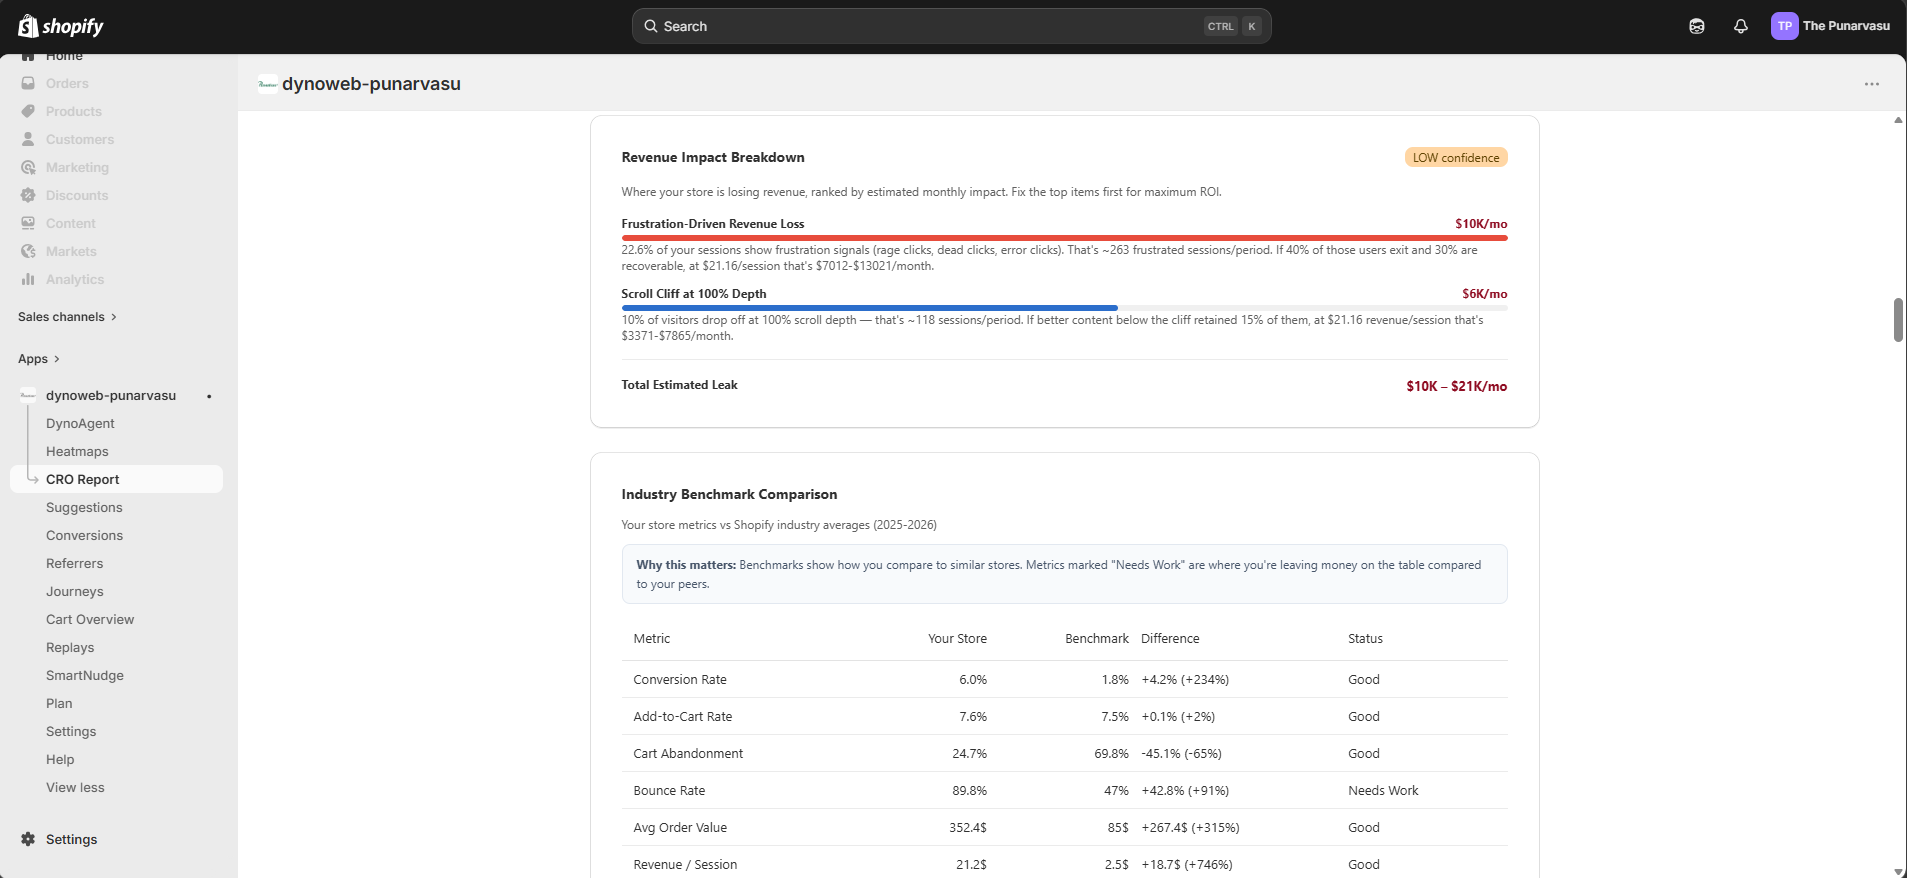The height and width of the screenshot is (878, 1907).
Task: Open The Punarvasu account menu
Action: (1830, 27)
